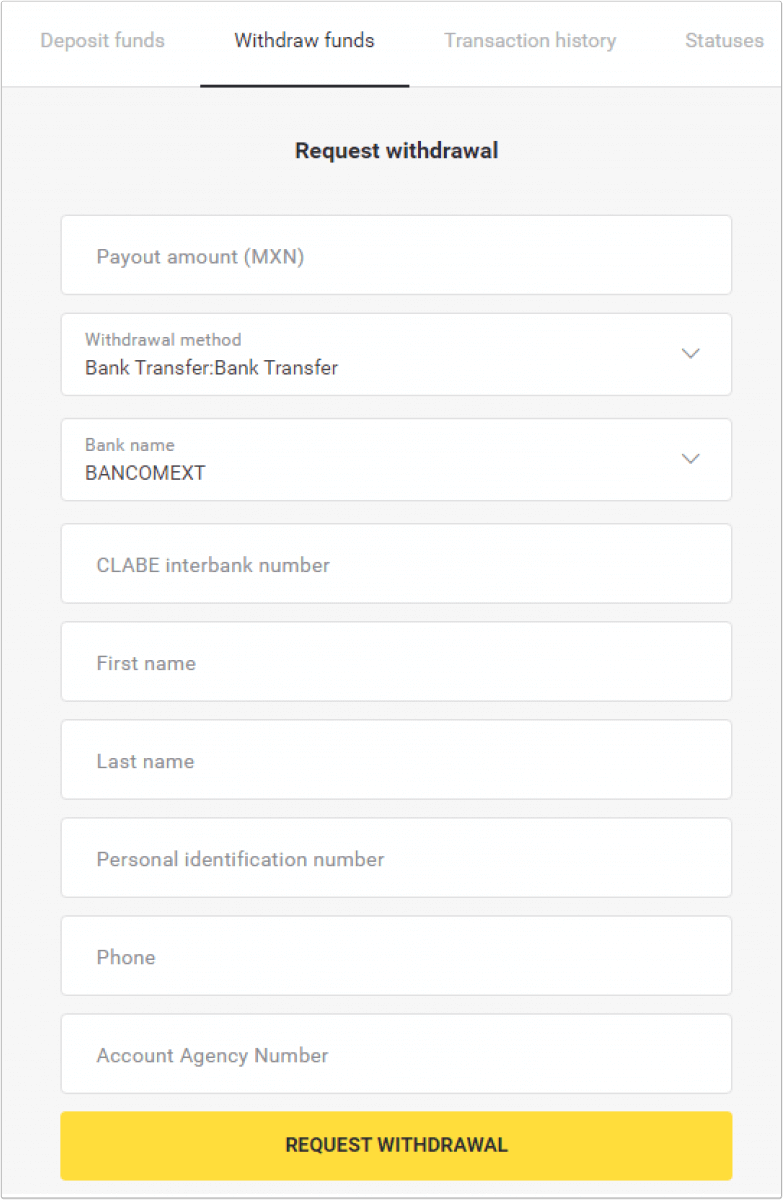Select the Last name input field
This screenshot has width=783, height=1200.
click(x=396, y=759)
